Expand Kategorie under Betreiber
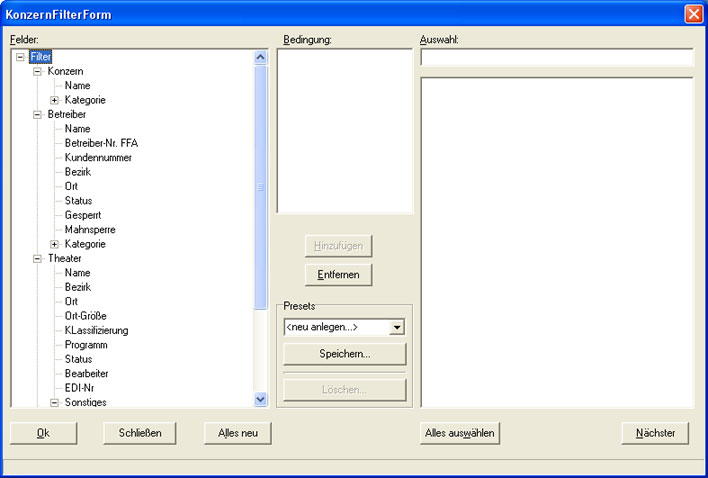The width and height of the screenshot is (708, 478). [x=55, y=244]
